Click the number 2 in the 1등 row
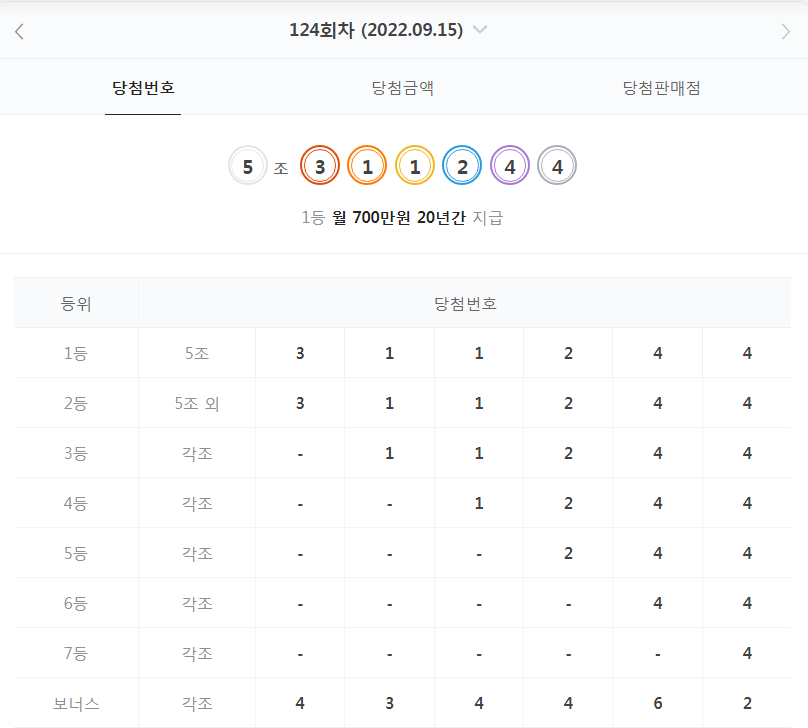Image resolution: width=808 pixels, height=728 pixels. pos(568,353)
